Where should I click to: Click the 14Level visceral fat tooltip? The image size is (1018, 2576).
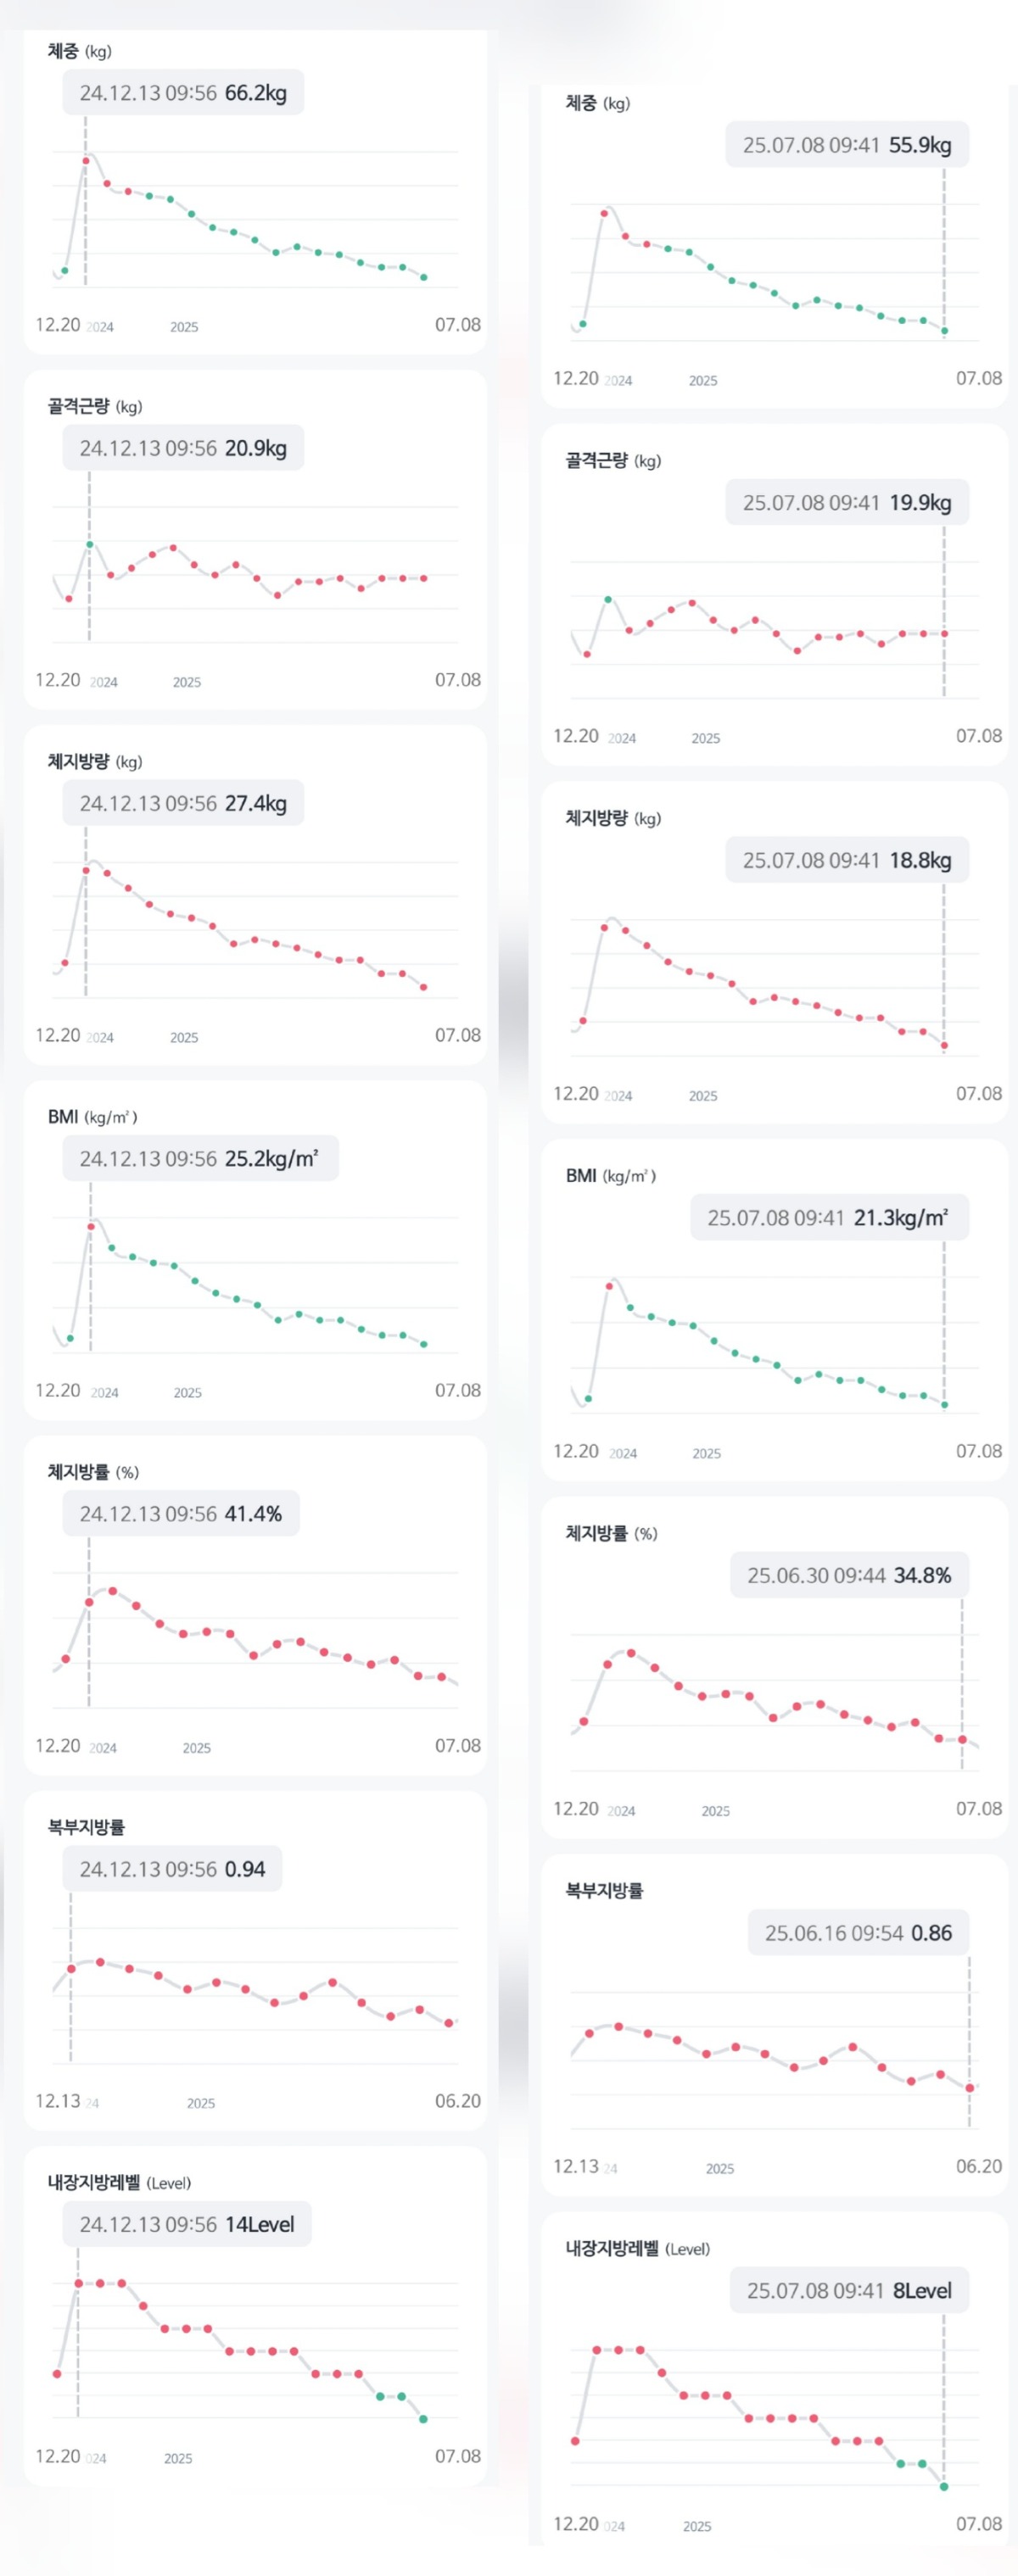[x=187, y=2223]
